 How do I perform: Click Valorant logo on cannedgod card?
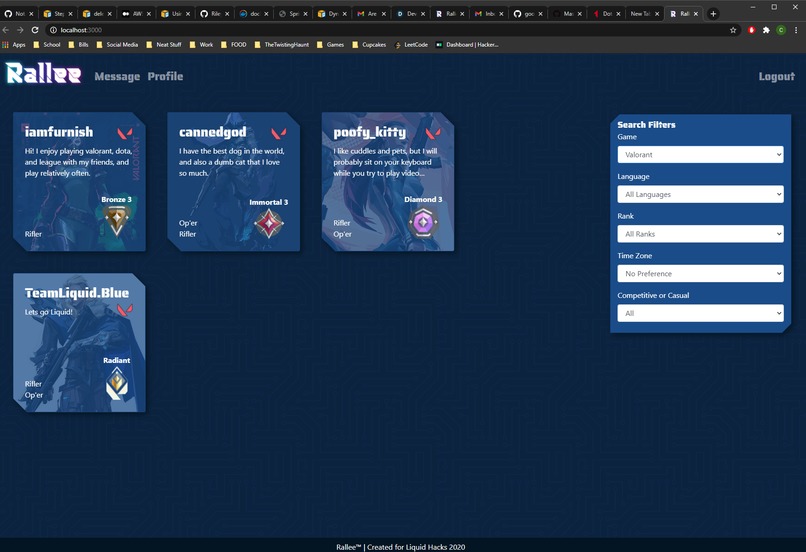(x=279, y=134)
